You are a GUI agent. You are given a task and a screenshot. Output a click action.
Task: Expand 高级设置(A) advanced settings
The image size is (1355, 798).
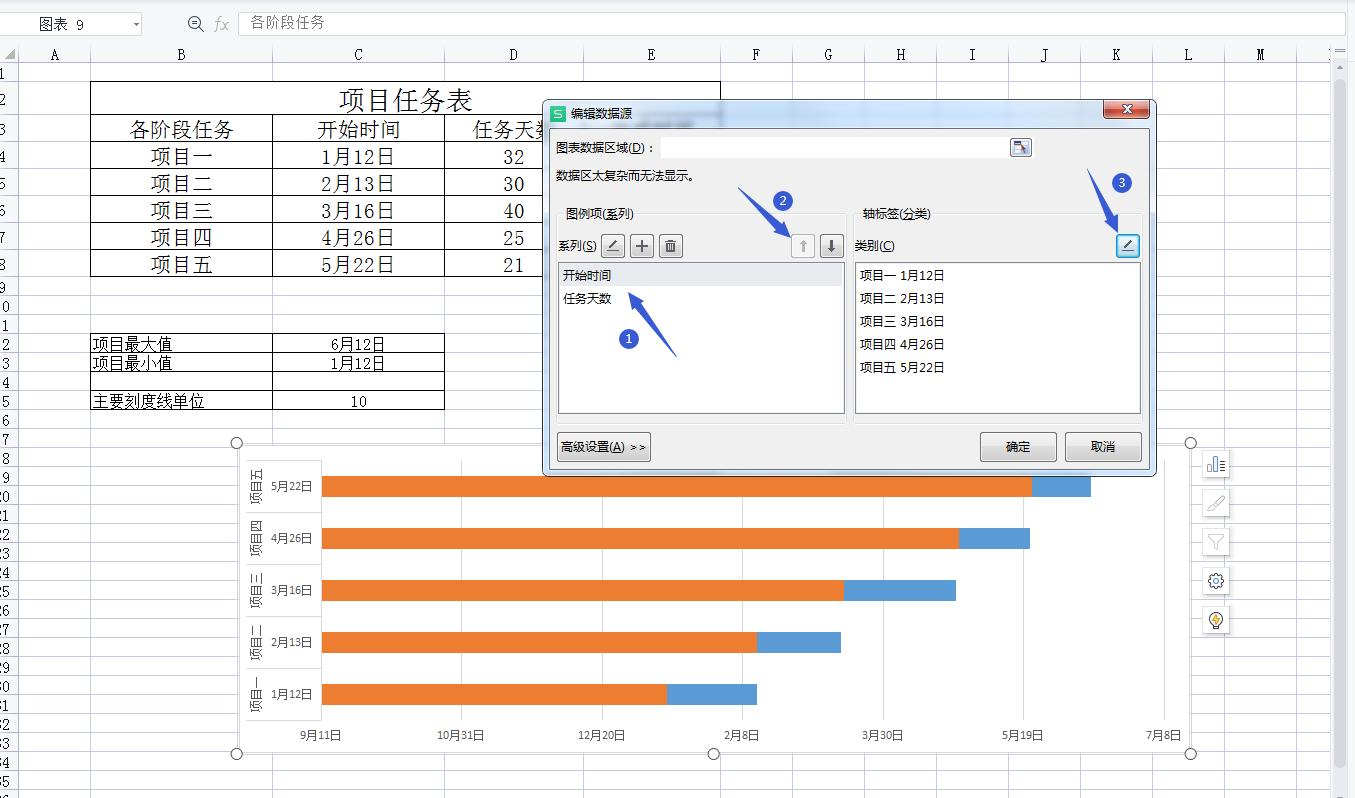(602, 447)
